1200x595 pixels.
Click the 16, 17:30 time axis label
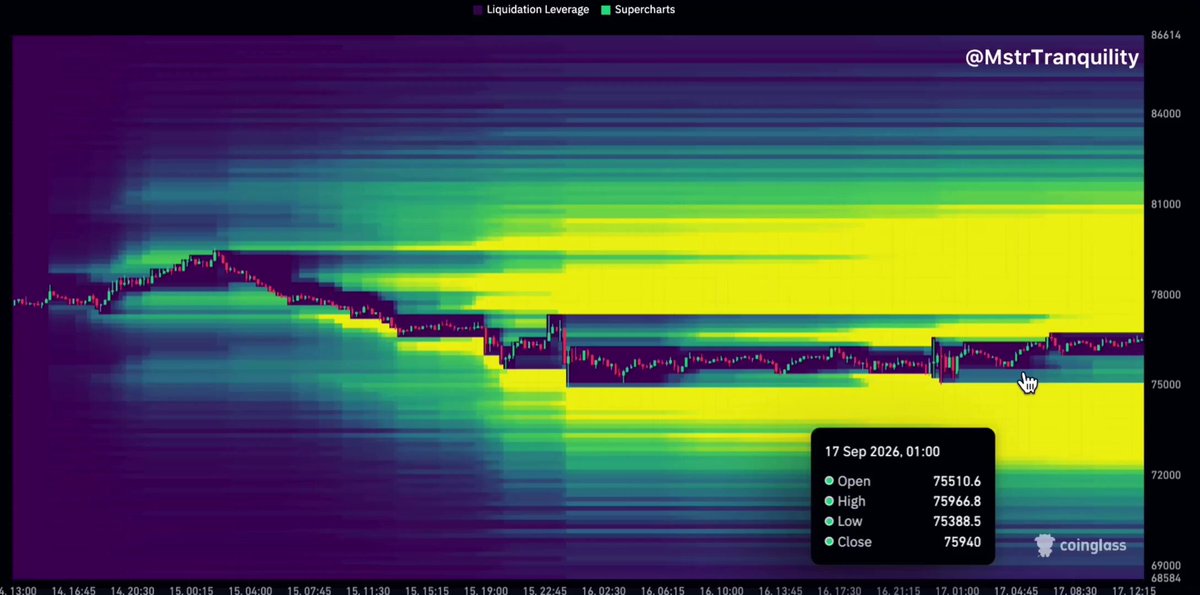839,590
